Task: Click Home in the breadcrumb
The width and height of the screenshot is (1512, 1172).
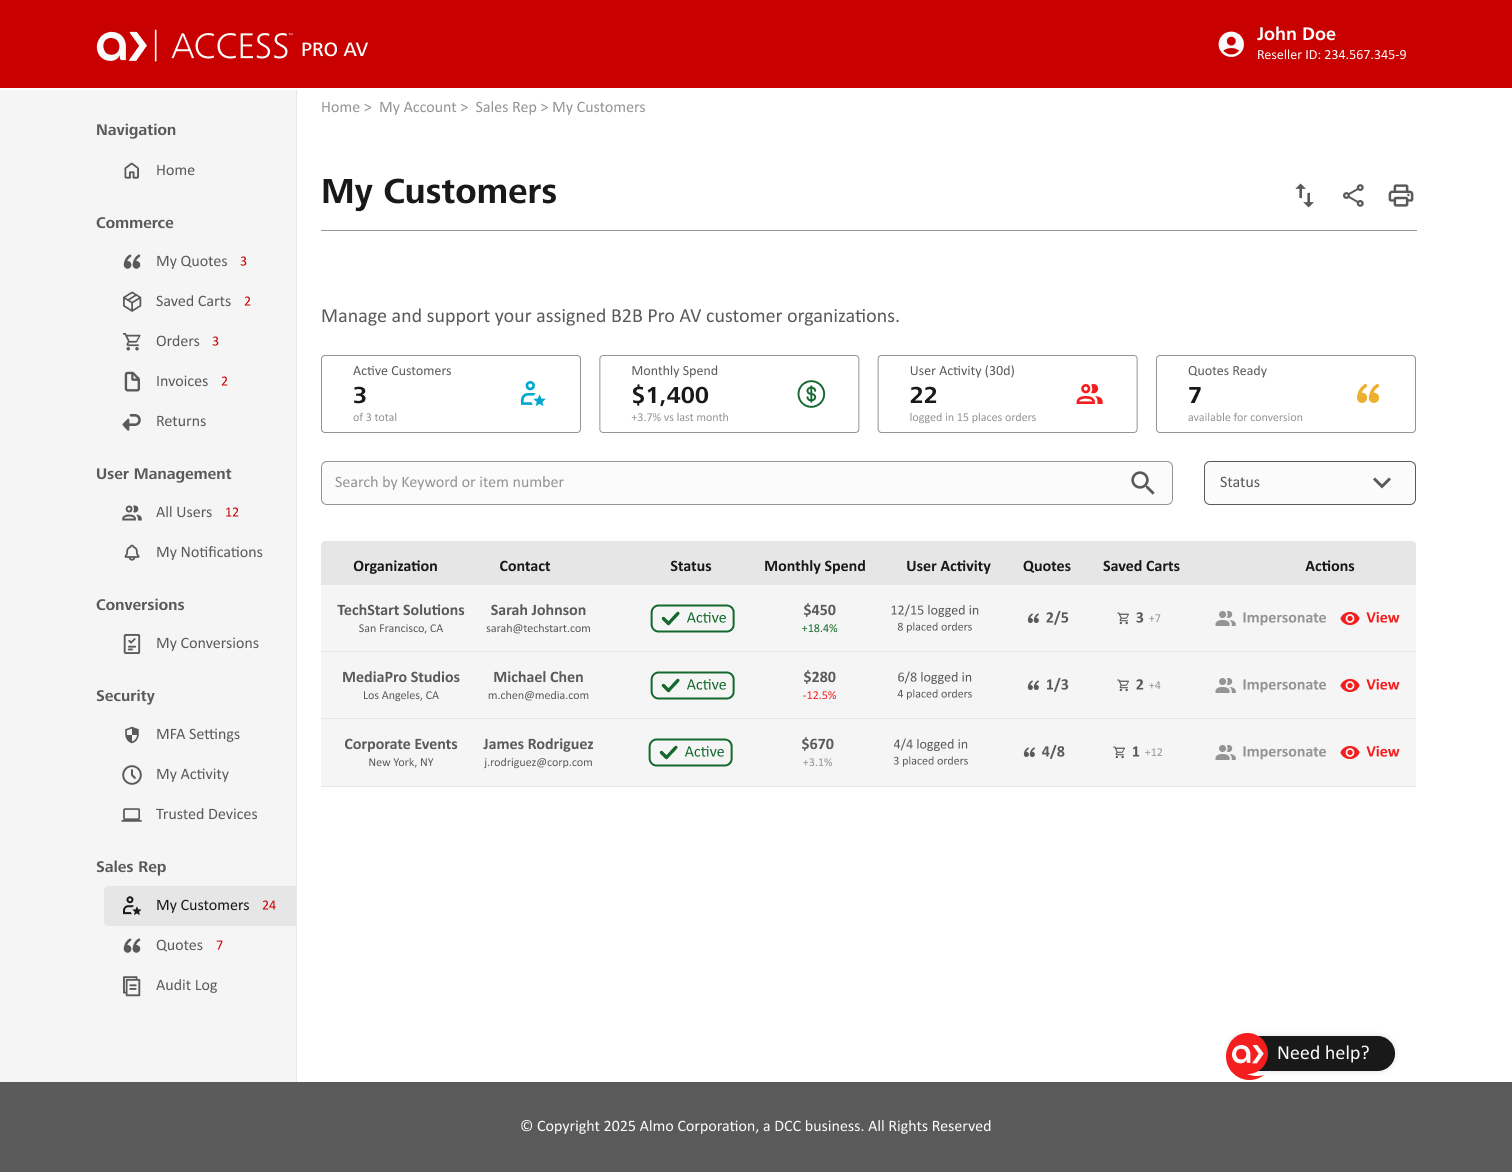Action: tap(340, 108)
